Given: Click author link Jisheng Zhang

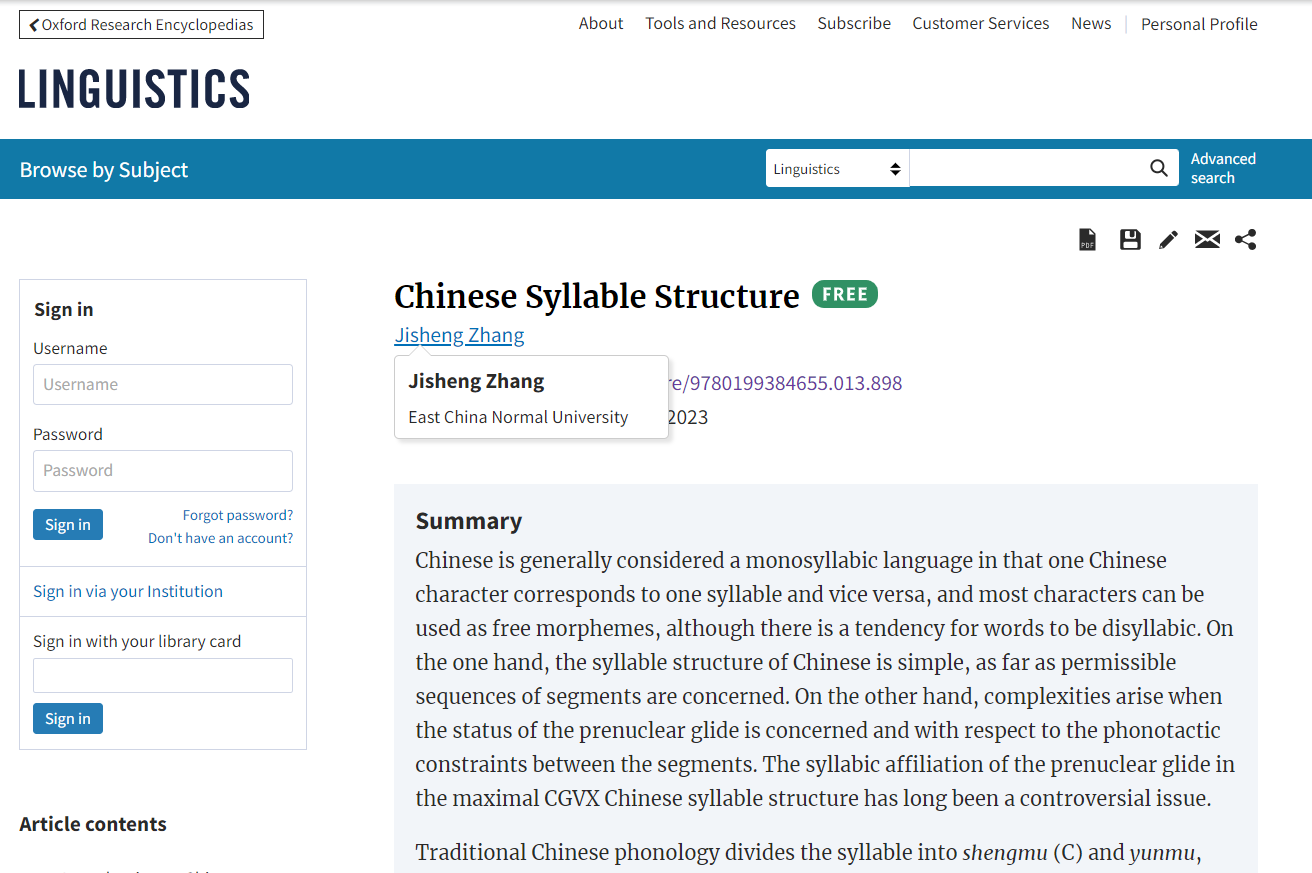Looking at the screenshot, I should 459,335.
